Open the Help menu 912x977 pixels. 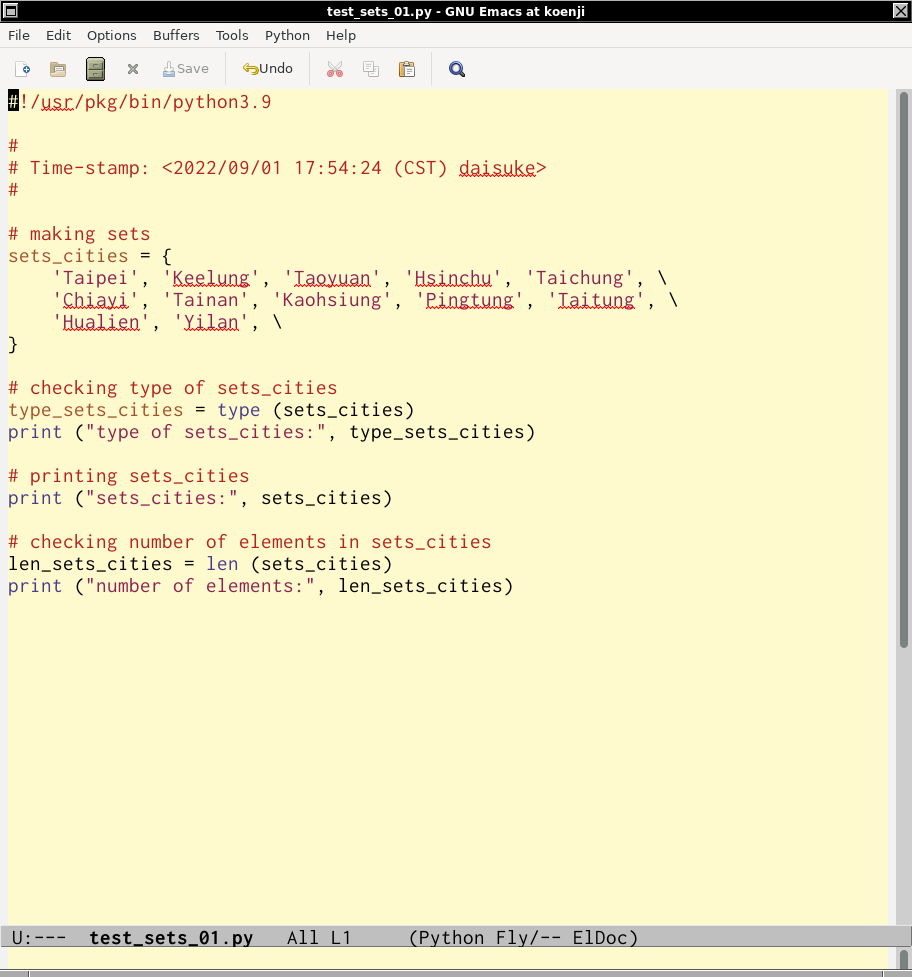pyautogui.click(x=341, y=35)
